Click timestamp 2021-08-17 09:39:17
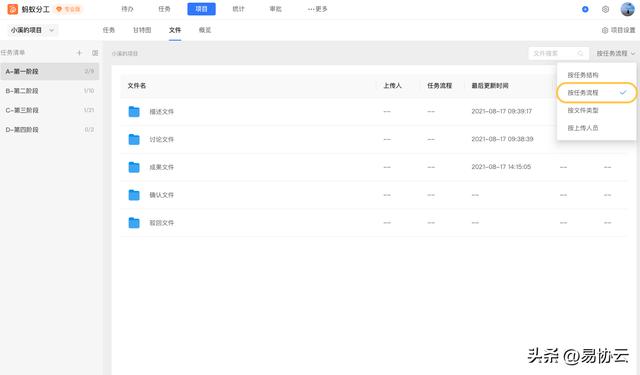 502,111
